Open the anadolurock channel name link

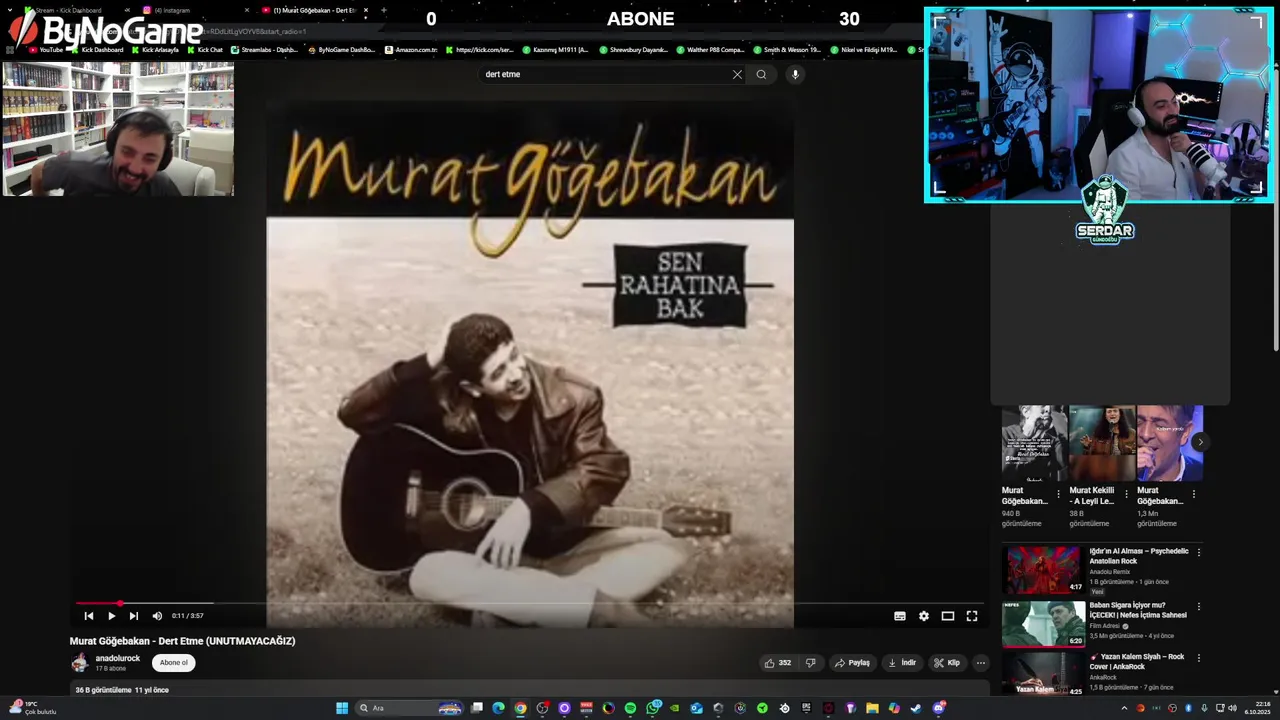coord(118,658)
